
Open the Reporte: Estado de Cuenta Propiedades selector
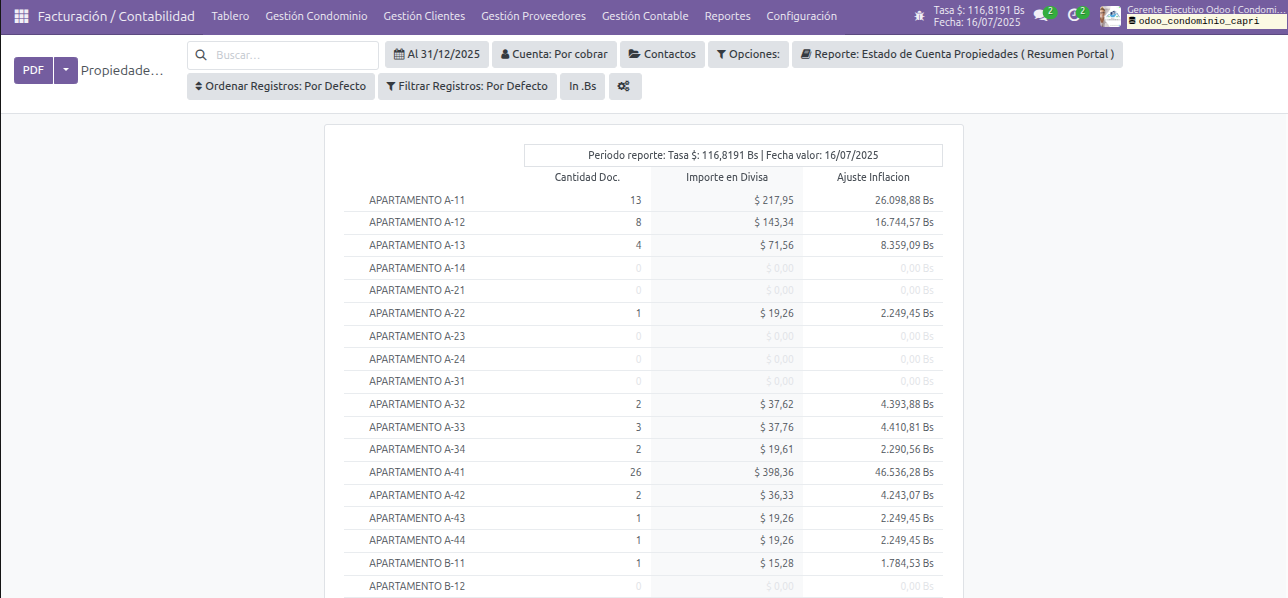click(x=957, y=54)
